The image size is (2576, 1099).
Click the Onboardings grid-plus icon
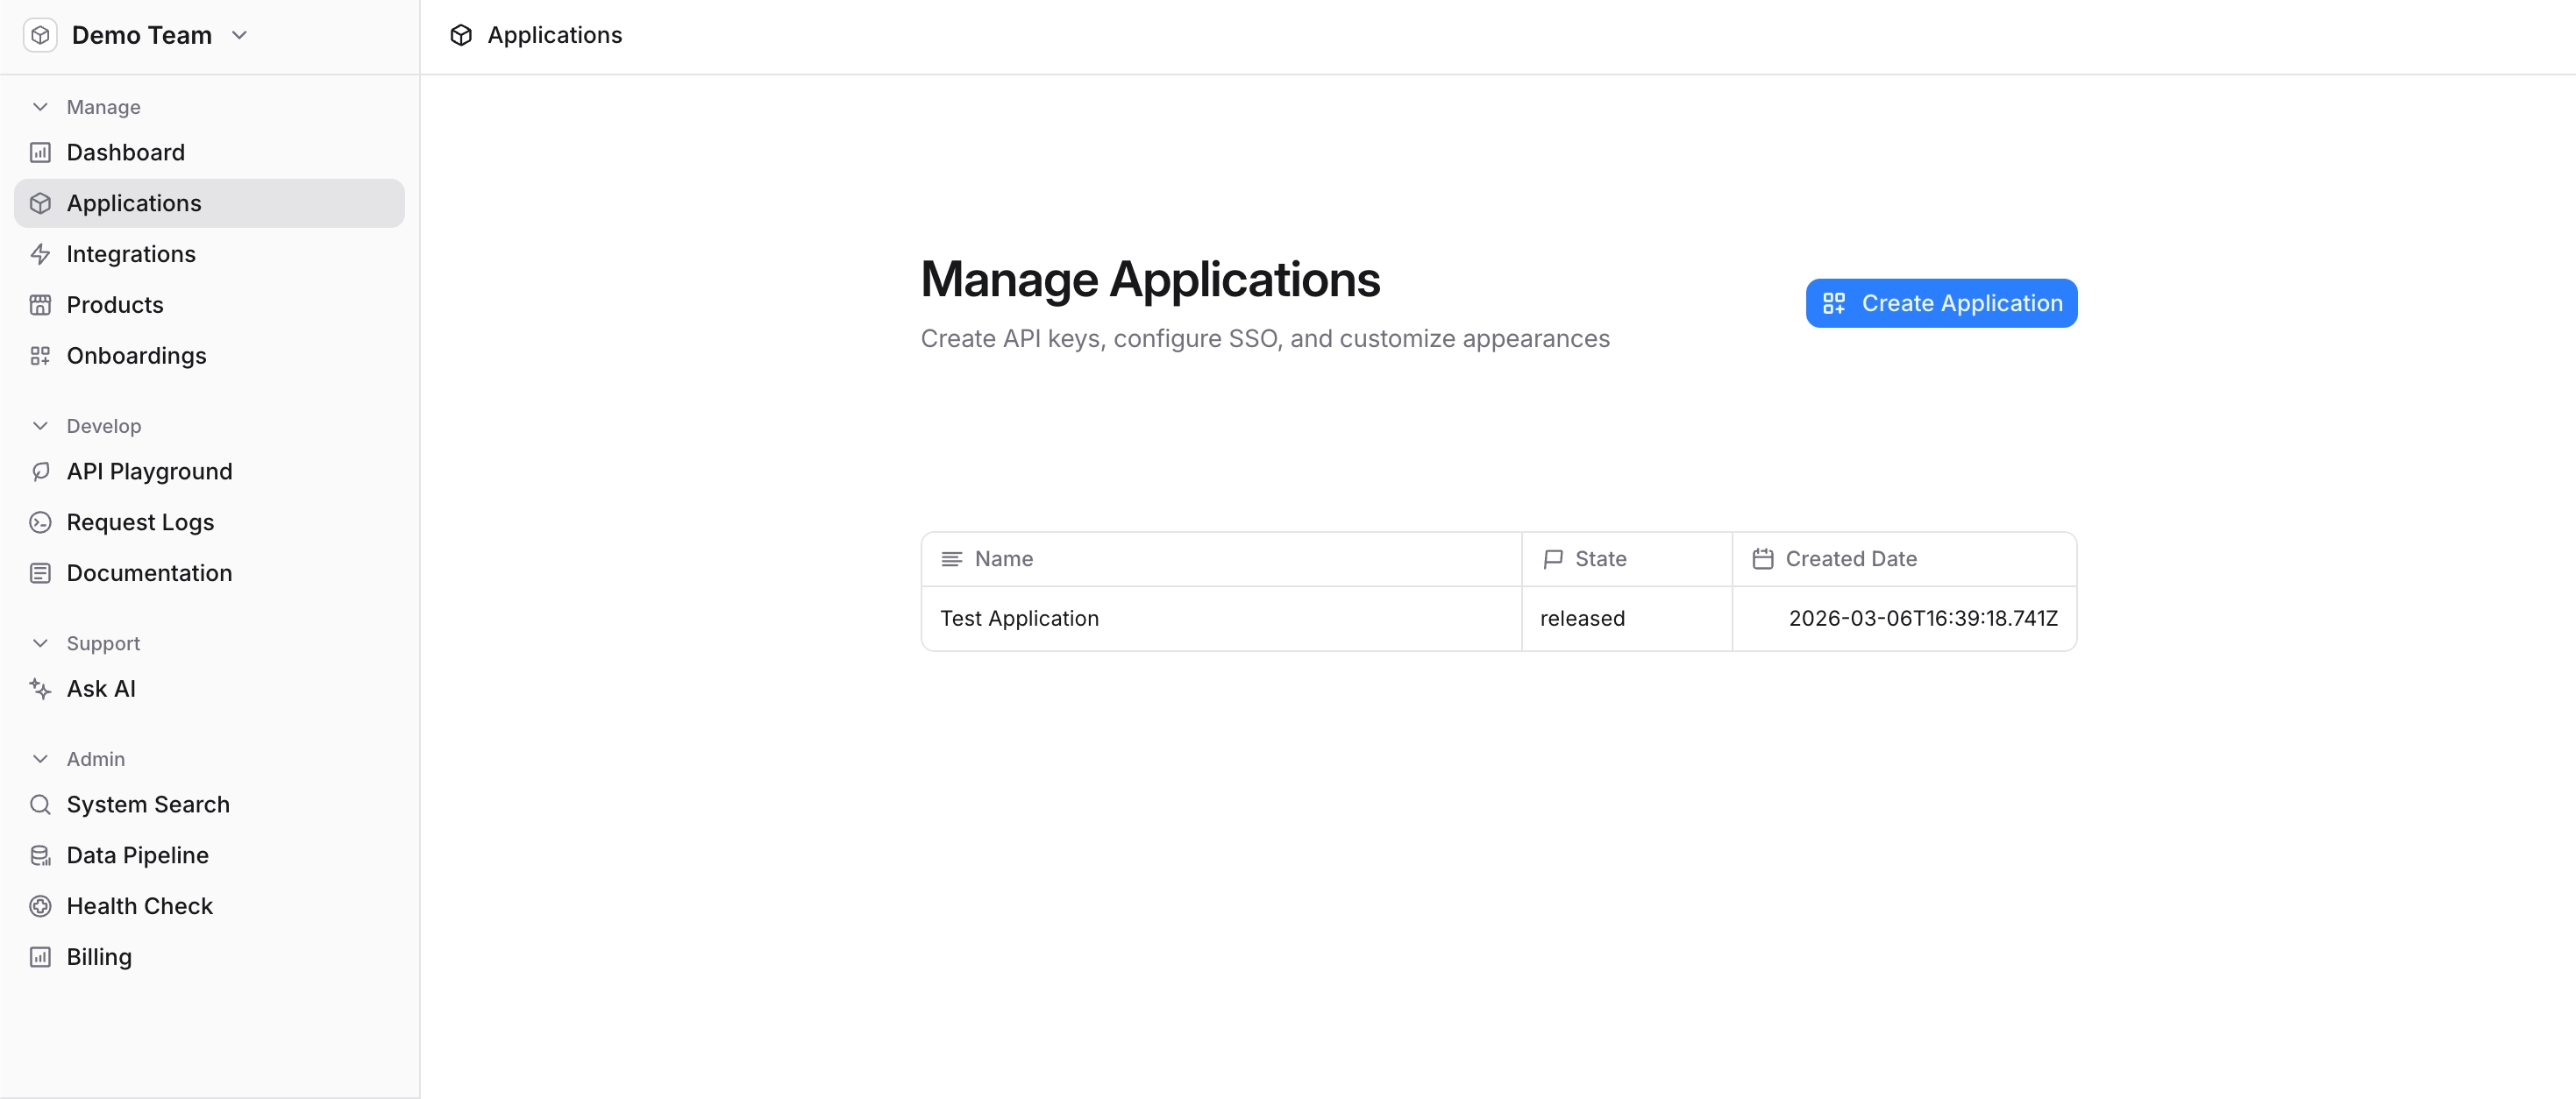coord(40,356)
